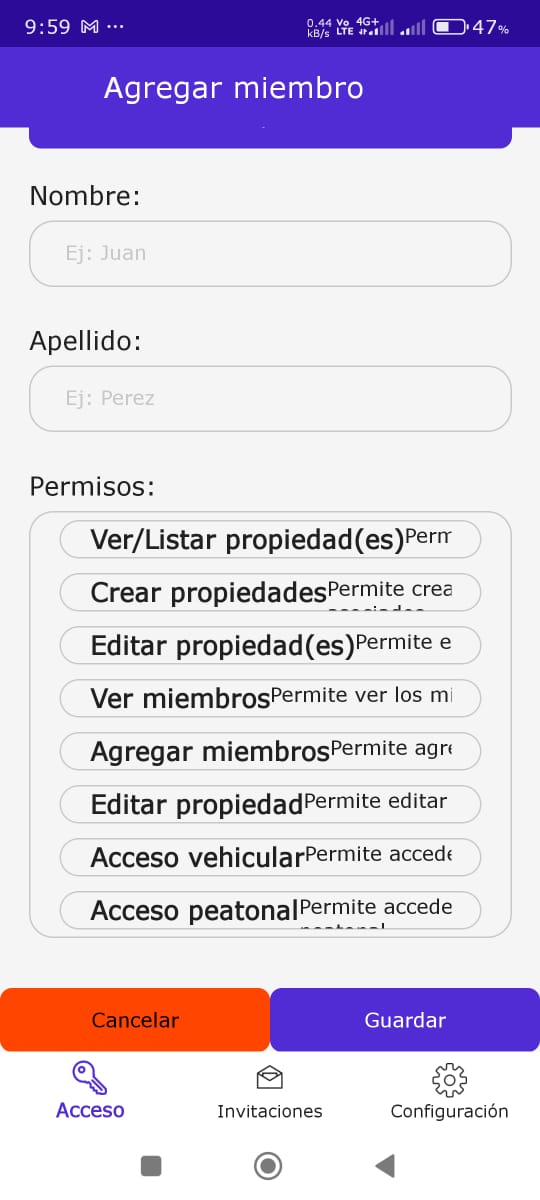Screen dimensions: 540x1200
Task: Focus the Apellido input field
Action: point(270,398)
